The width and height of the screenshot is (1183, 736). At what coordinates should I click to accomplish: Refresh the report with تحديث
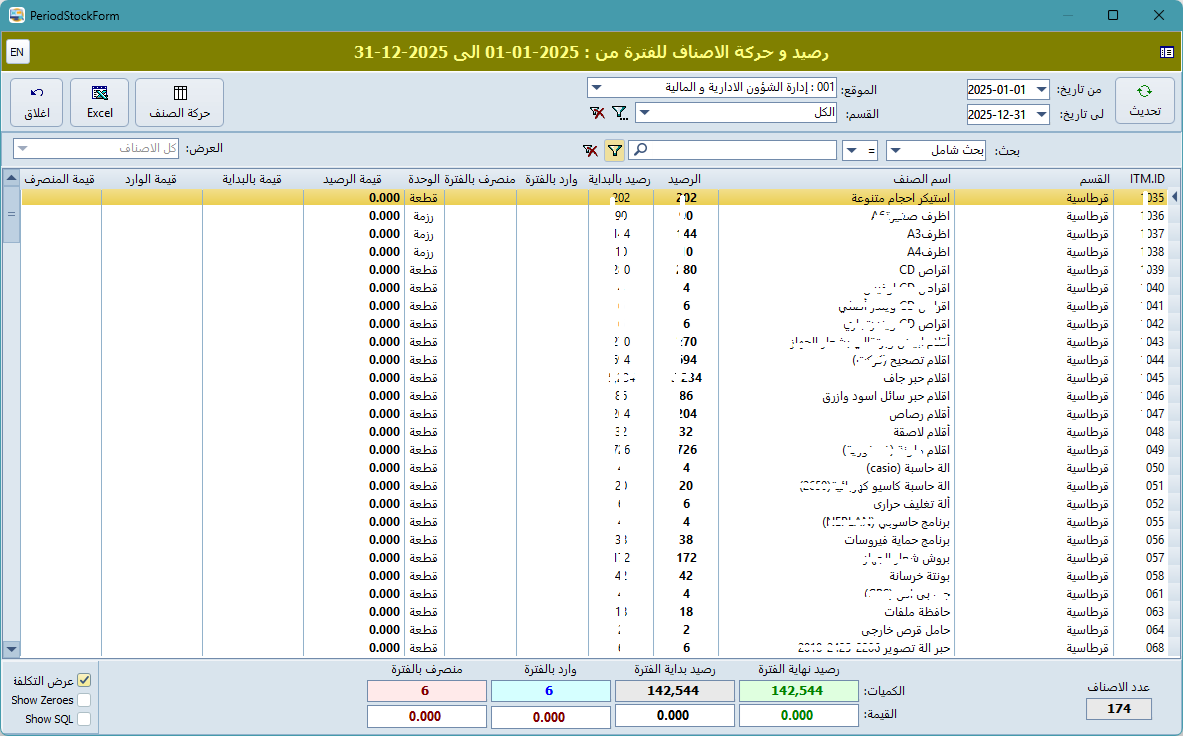[x=1143, y=101]
